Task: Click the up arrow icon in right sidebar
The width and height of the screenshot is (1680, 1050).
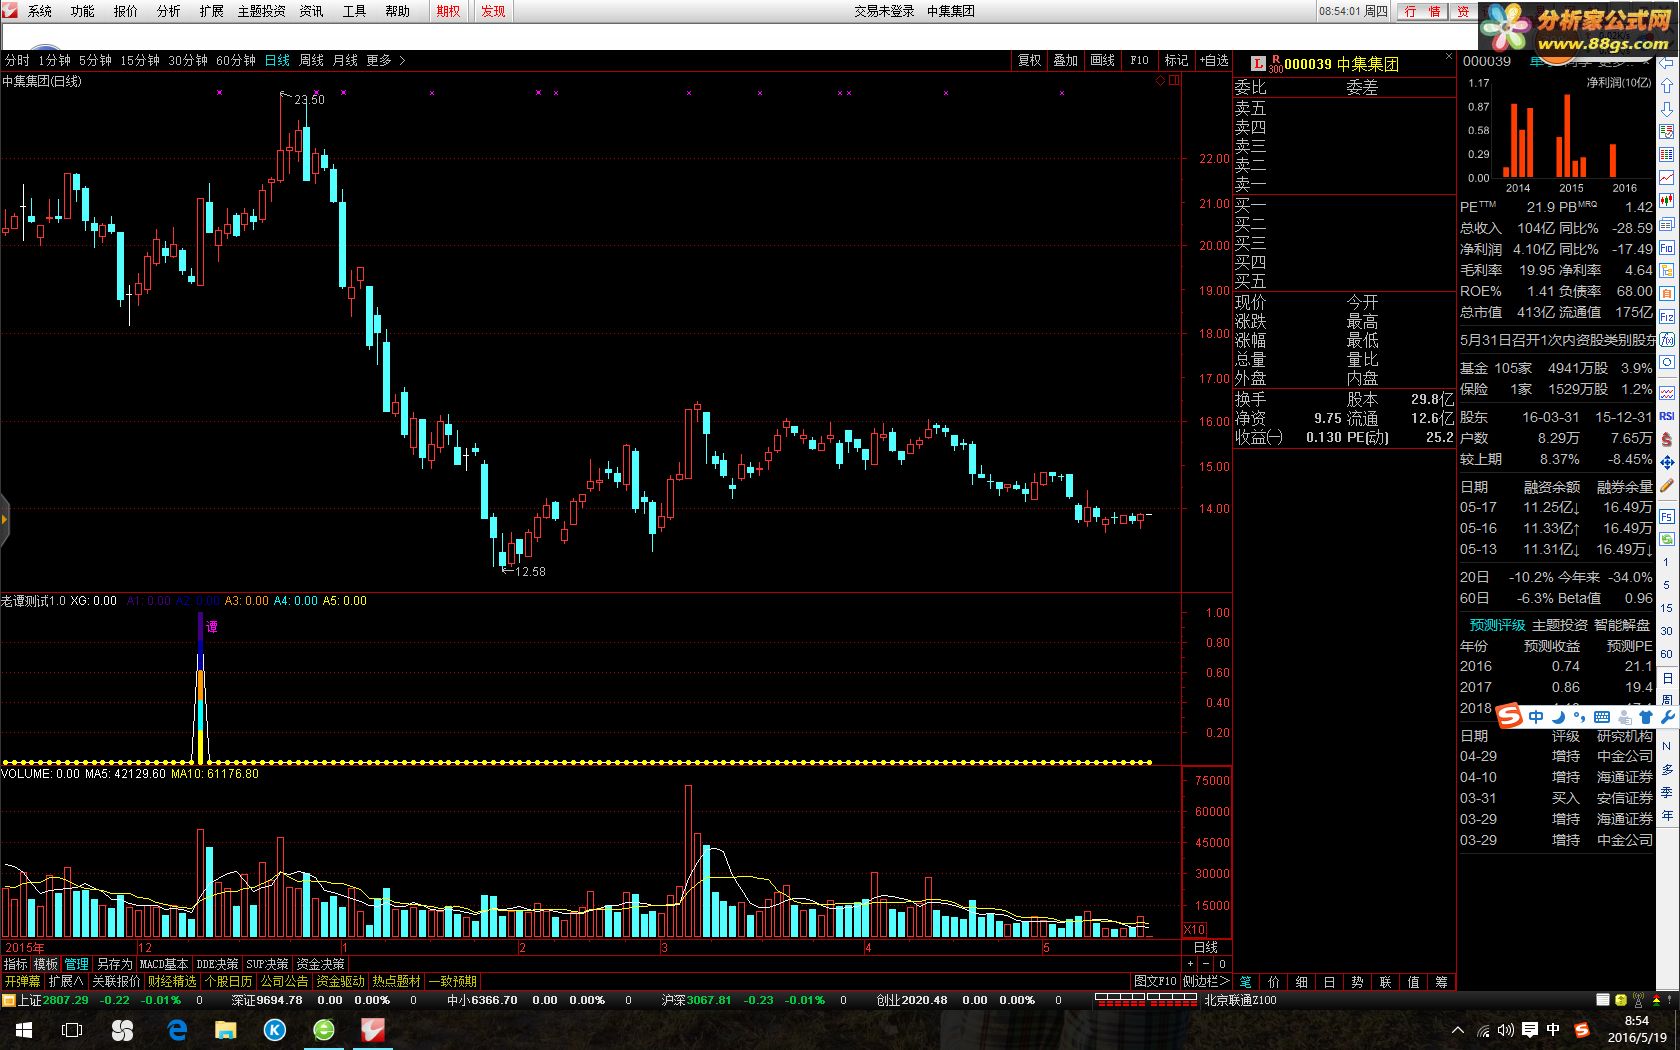Action: [1667, 85]
